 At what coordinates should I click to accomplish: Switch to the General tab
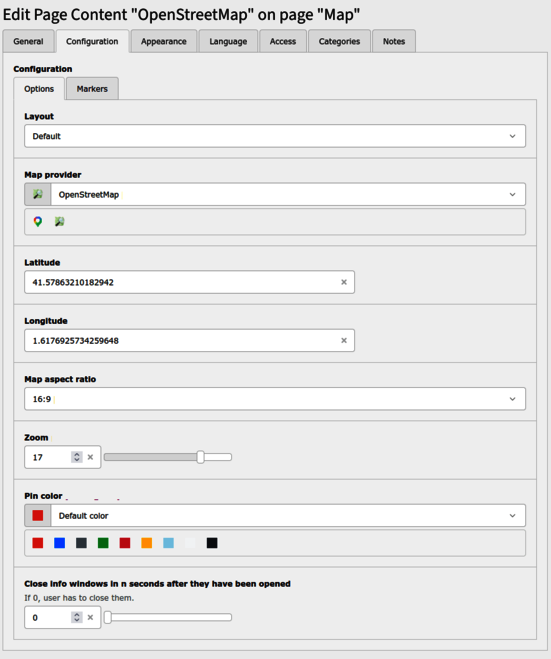28,41
